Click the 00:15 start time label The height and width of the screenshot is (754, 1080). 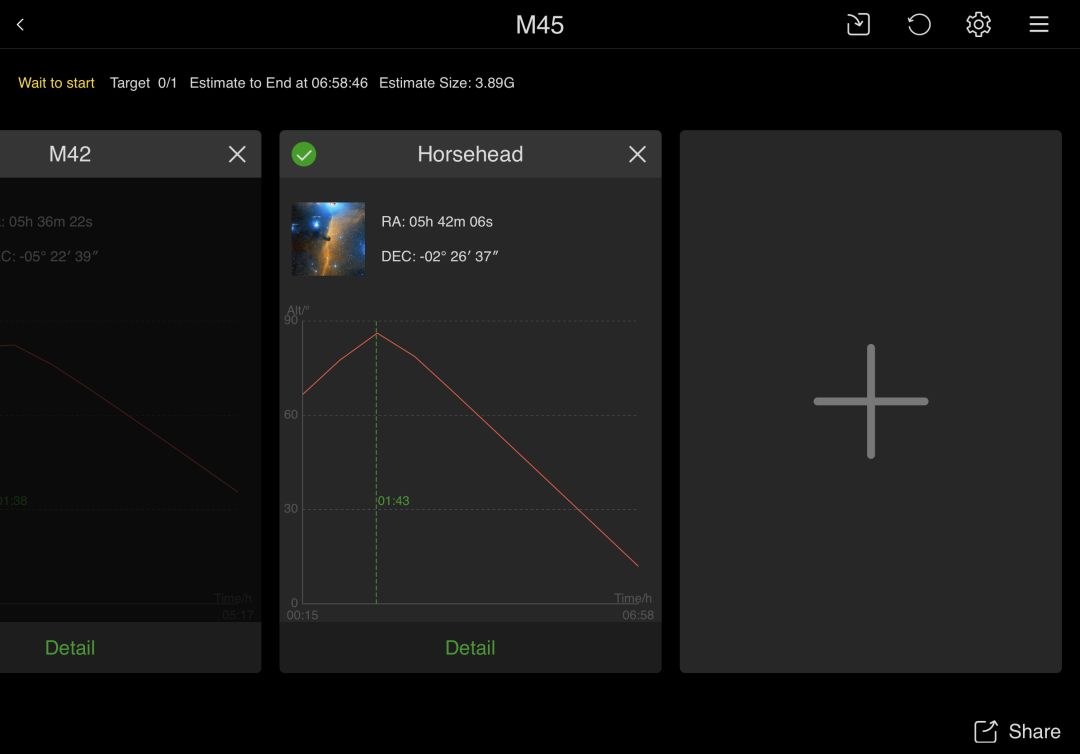[302, 615]
